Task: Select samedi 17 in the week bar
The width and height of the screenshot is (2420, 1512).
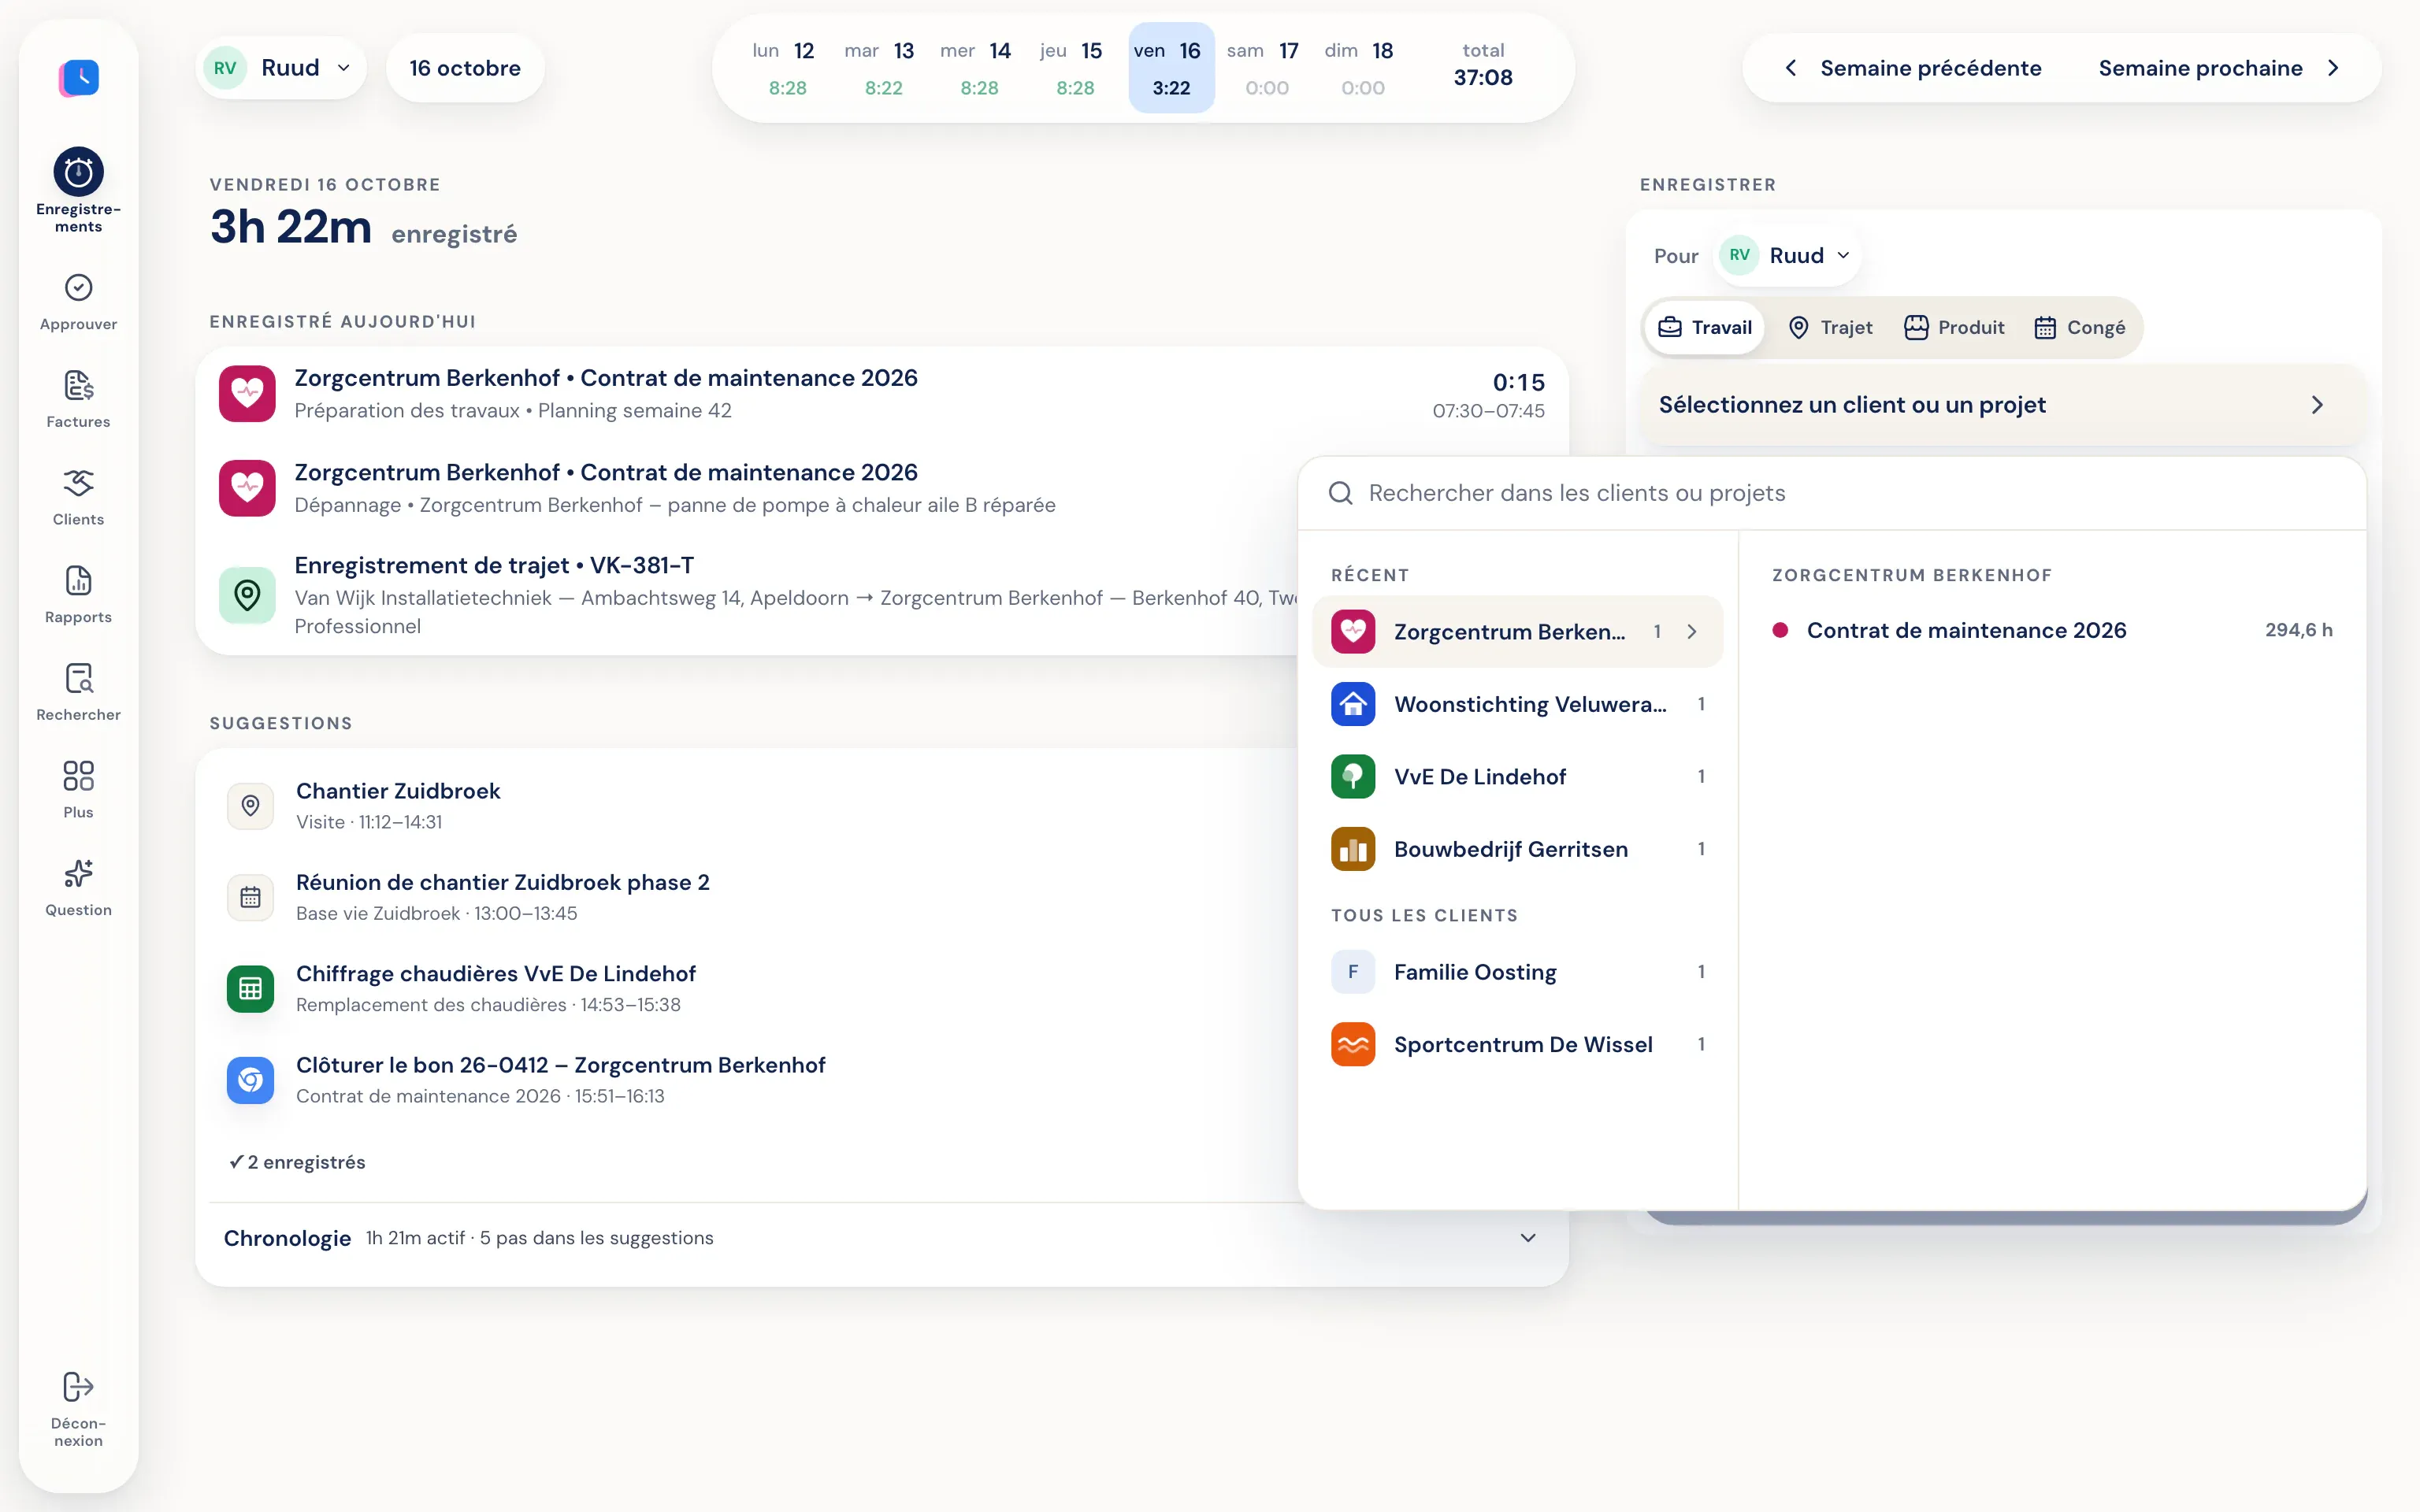Action: click(1266, 68)
